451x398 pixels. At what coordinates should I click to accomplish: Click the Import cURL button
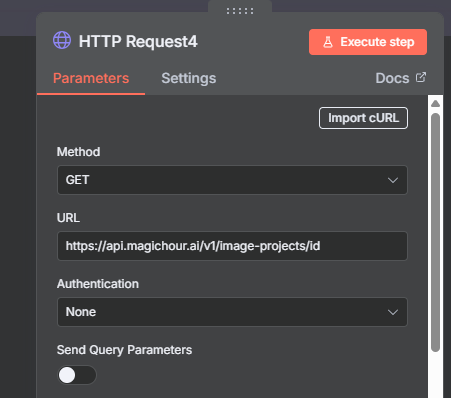tap(363, 118)
